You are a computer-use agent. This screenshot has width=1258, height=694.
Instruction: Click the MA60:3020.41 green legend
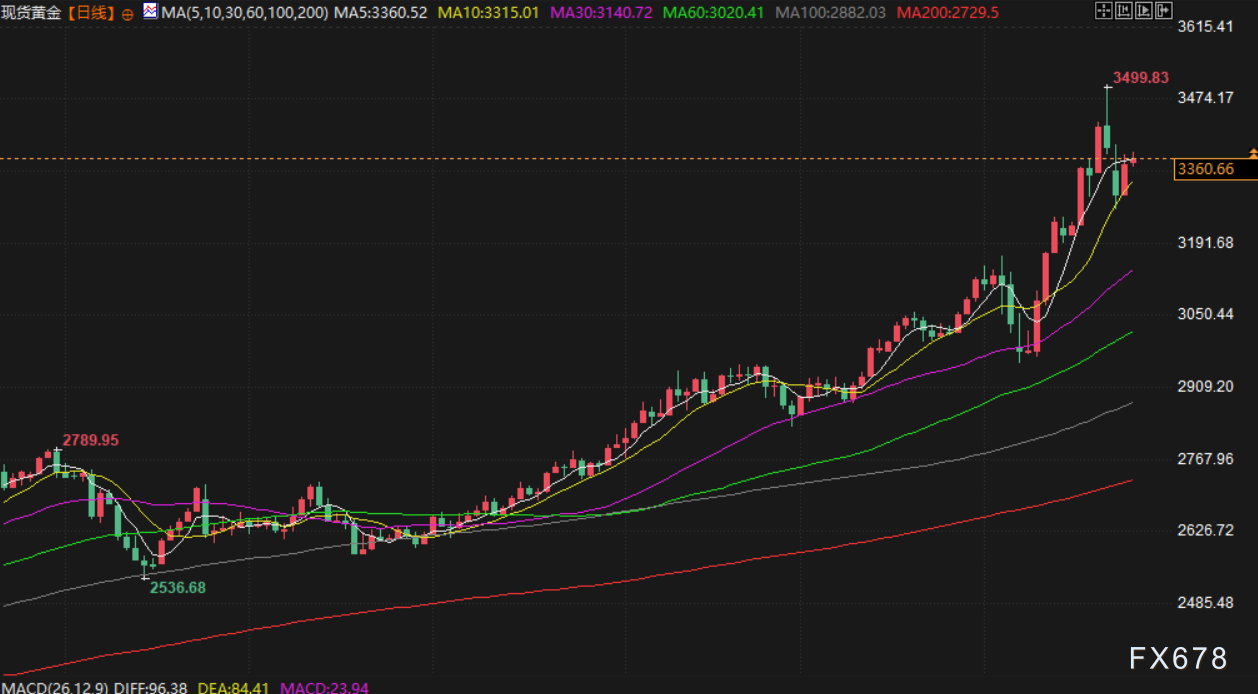click(x=714, y=13)
